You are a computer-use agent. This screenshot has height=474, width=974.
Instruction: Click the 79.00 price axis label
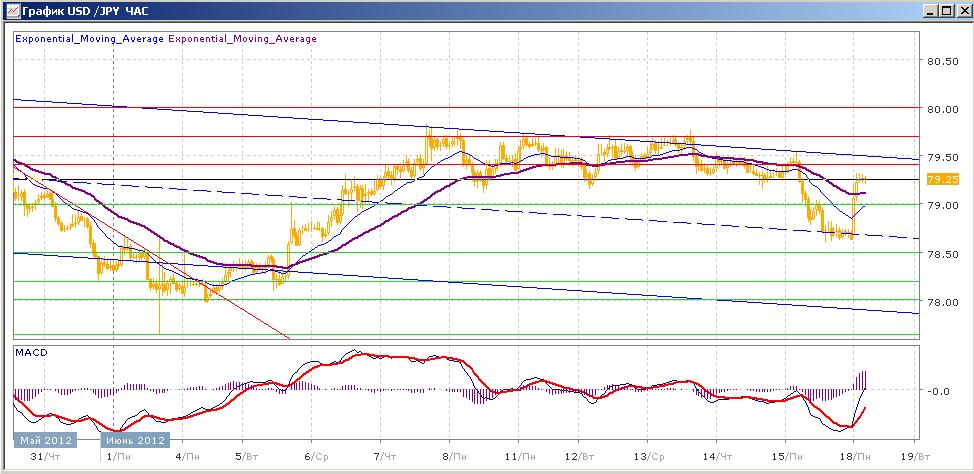pos(942,205)
